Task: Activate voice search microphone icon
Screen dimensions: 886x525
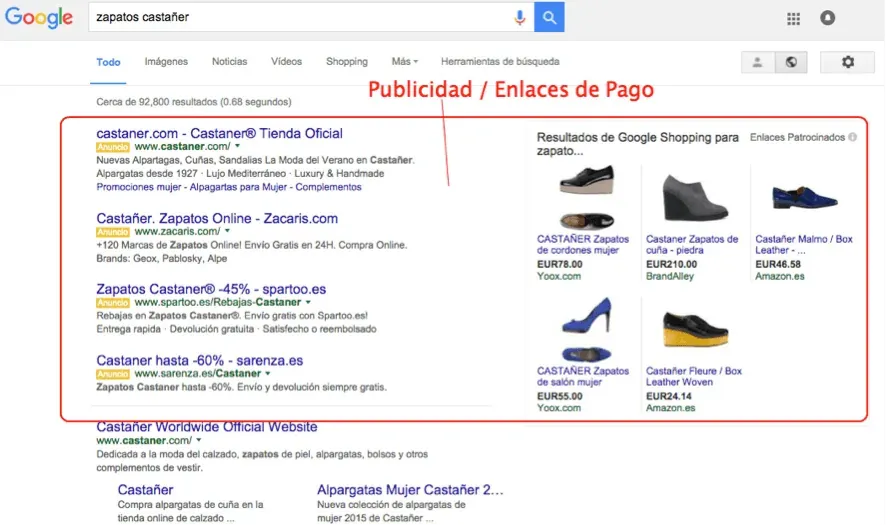Action: click(519, 18)
